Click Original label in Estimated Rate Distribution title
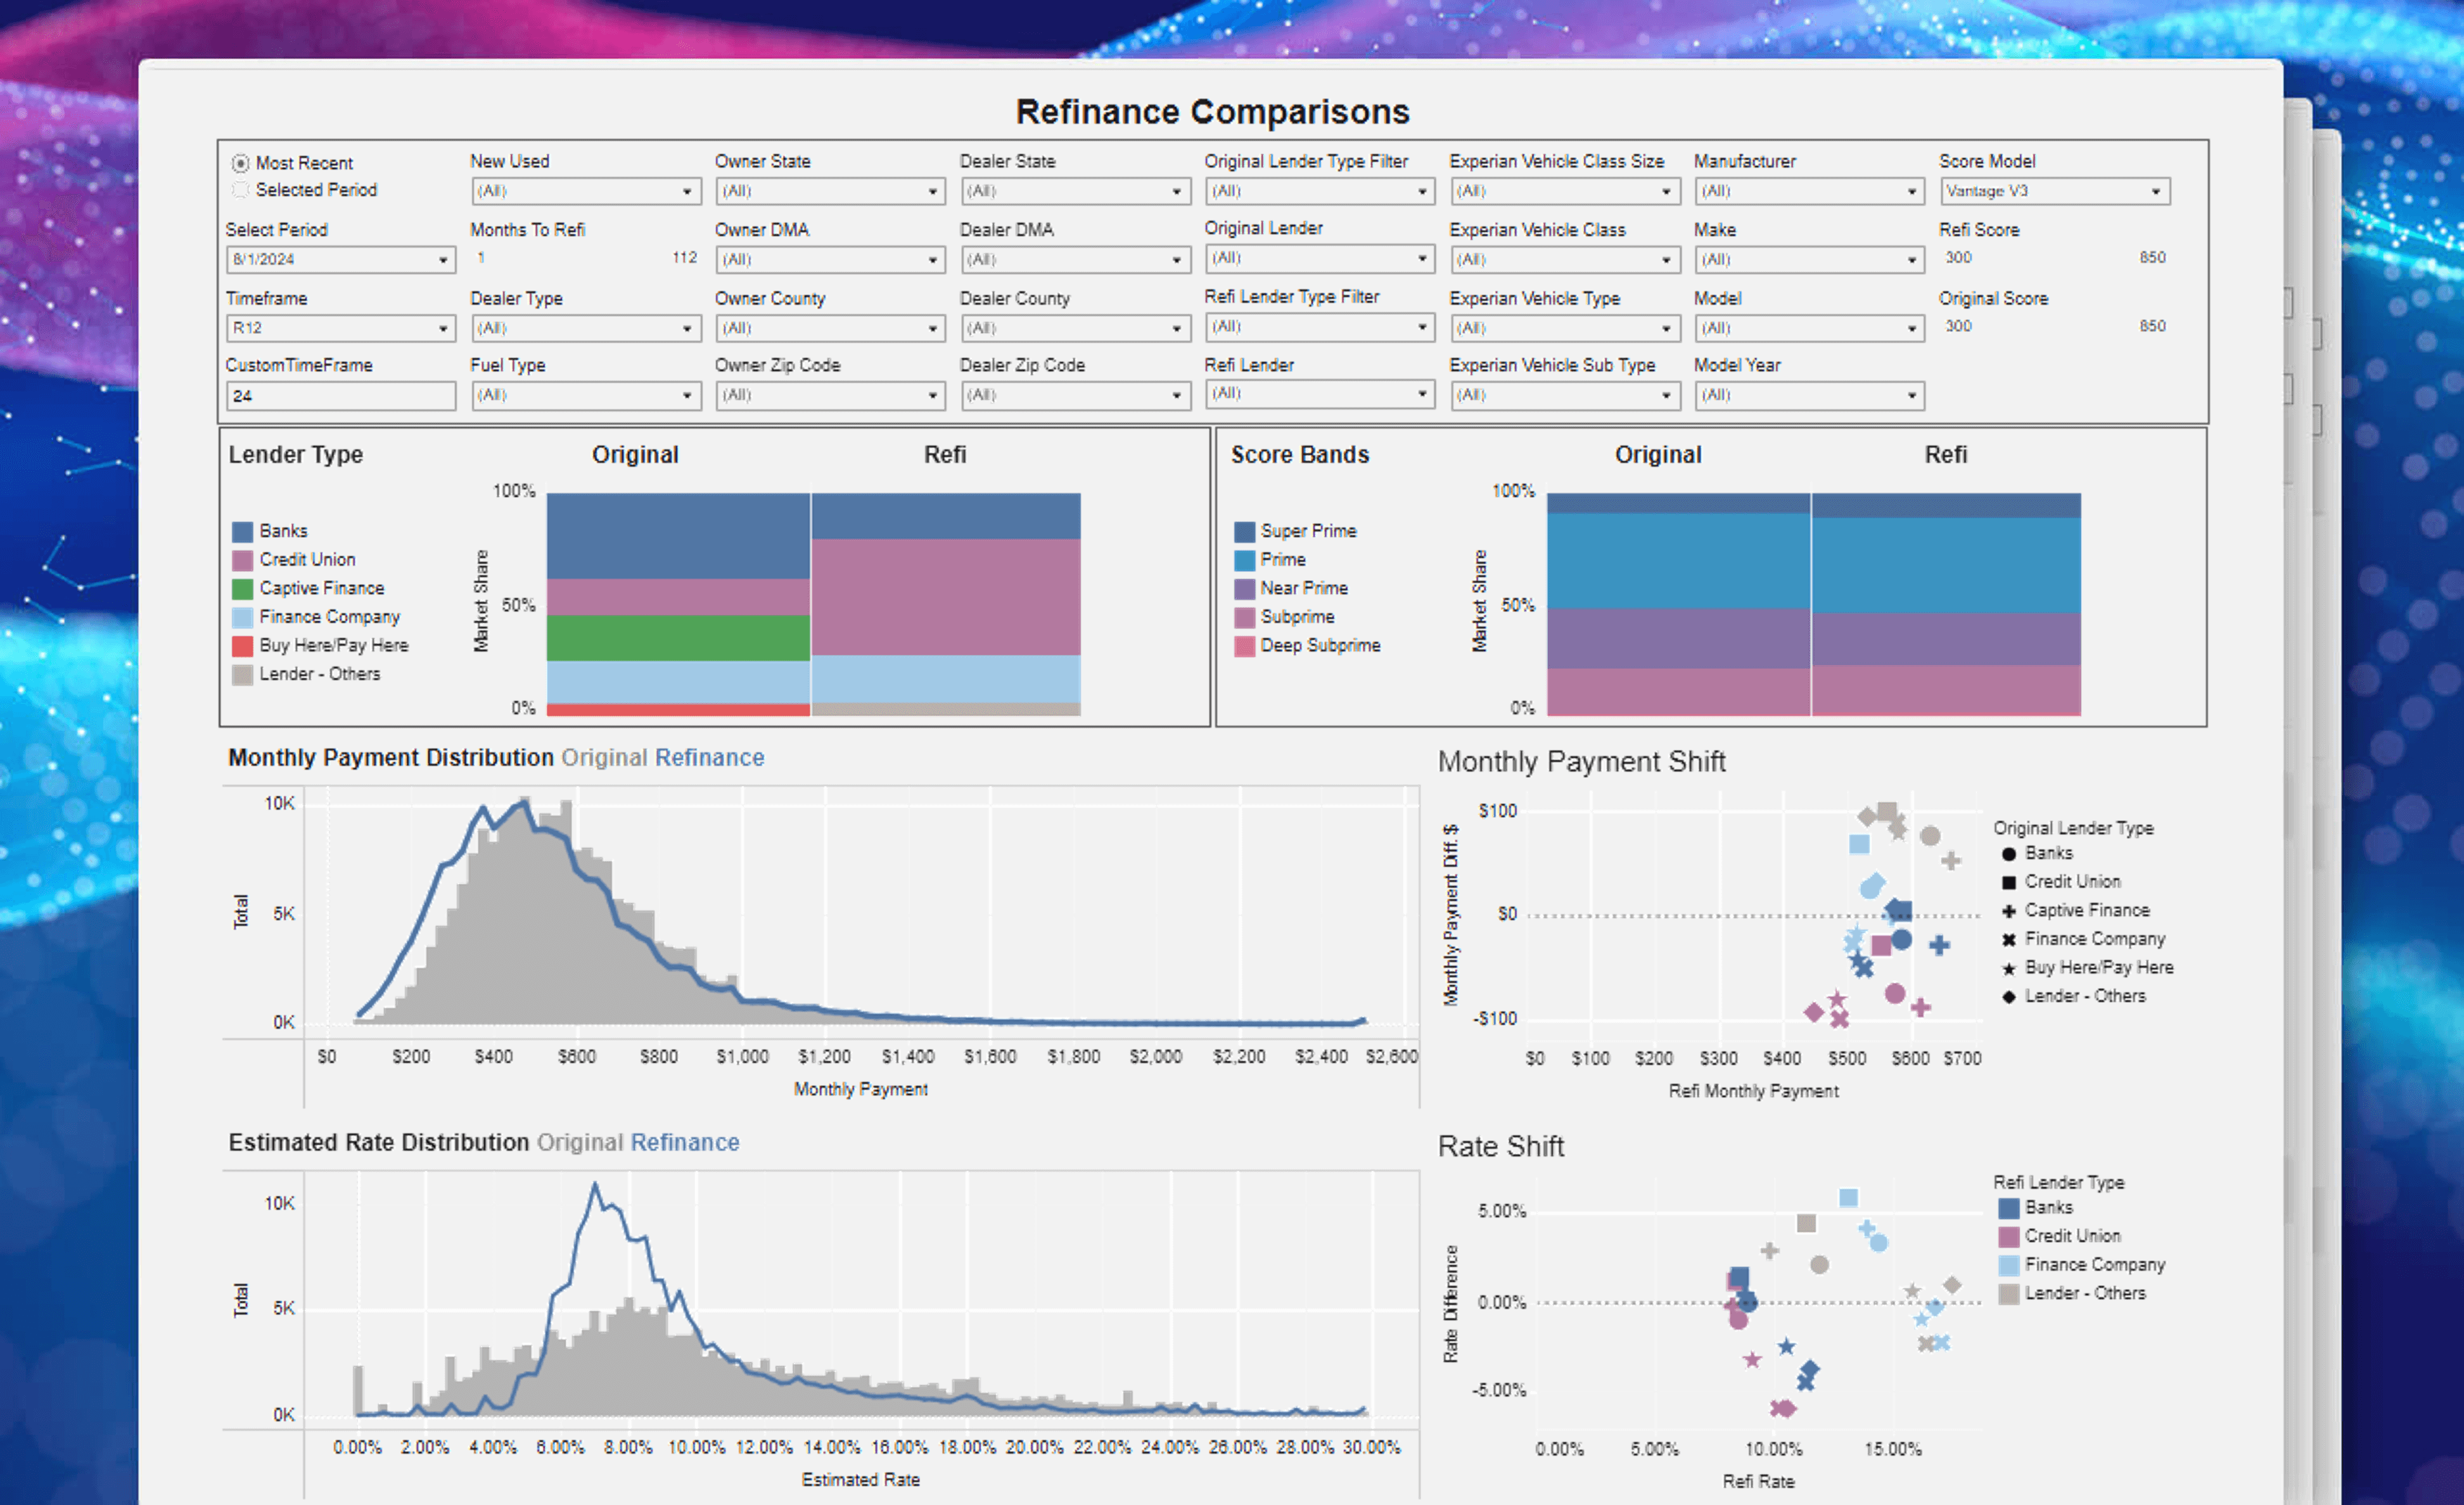The image size is (2464, 1505). [579, 1143]
